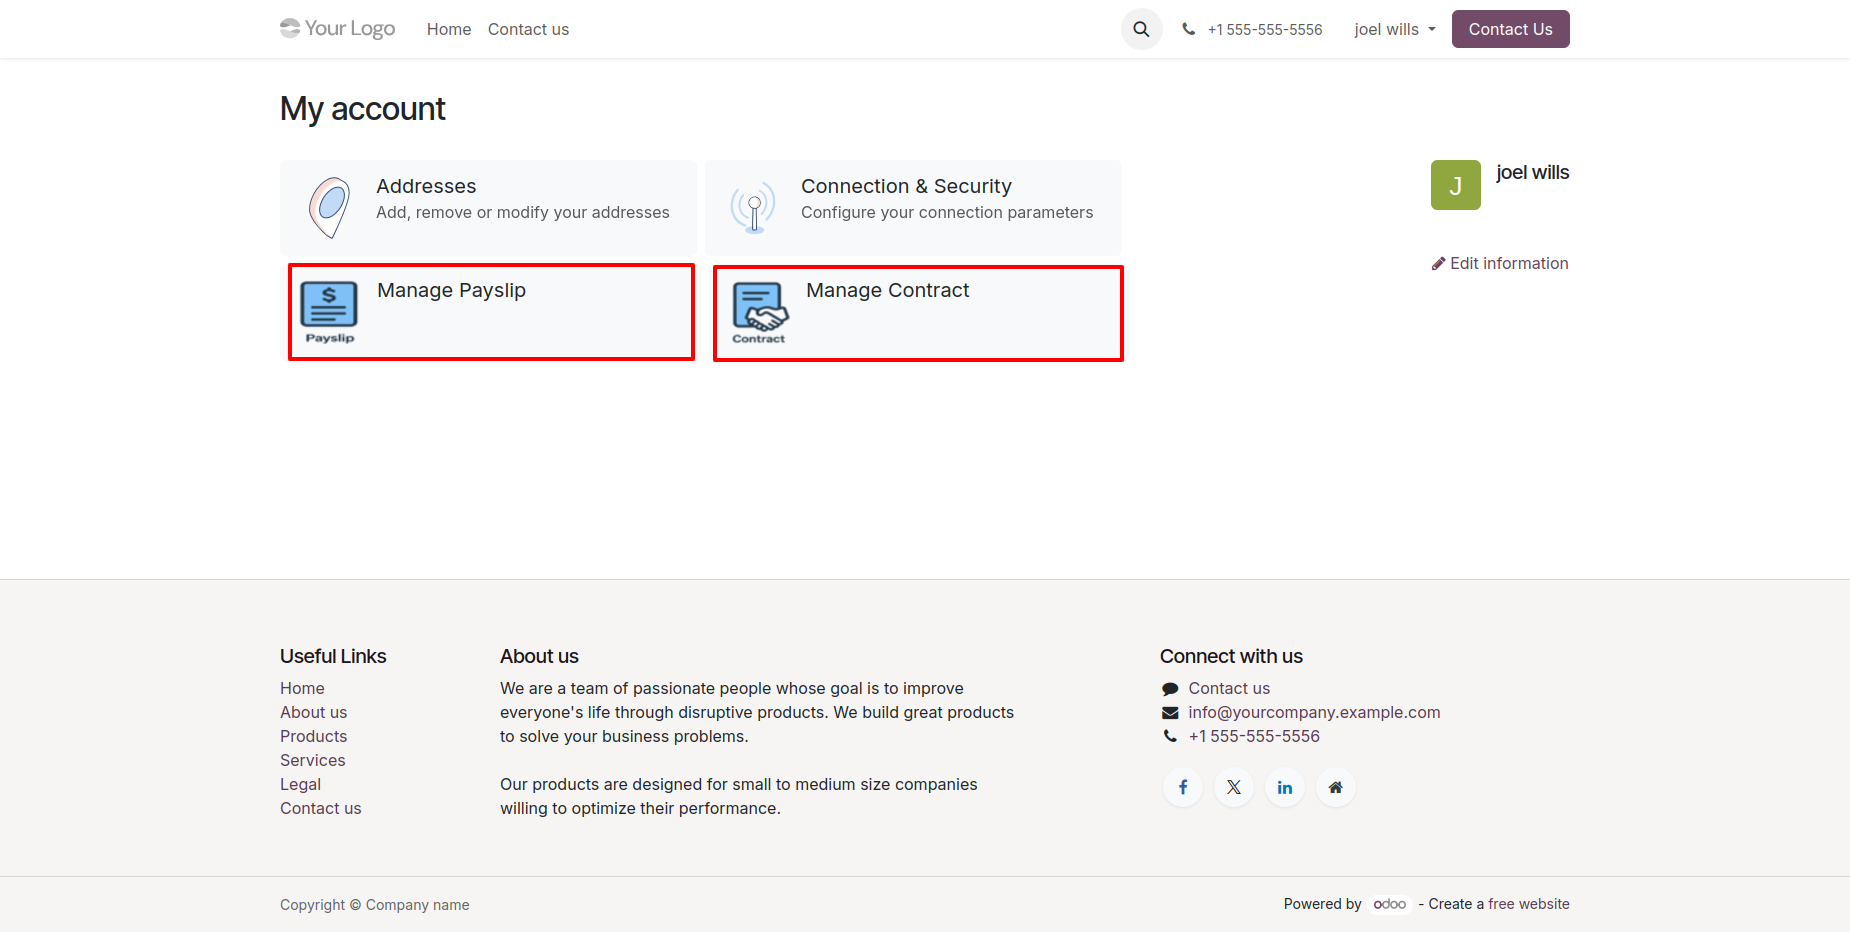Screen dimensions: 1850x932
Task: Click Create a free website link
Action: point(1498,904)
